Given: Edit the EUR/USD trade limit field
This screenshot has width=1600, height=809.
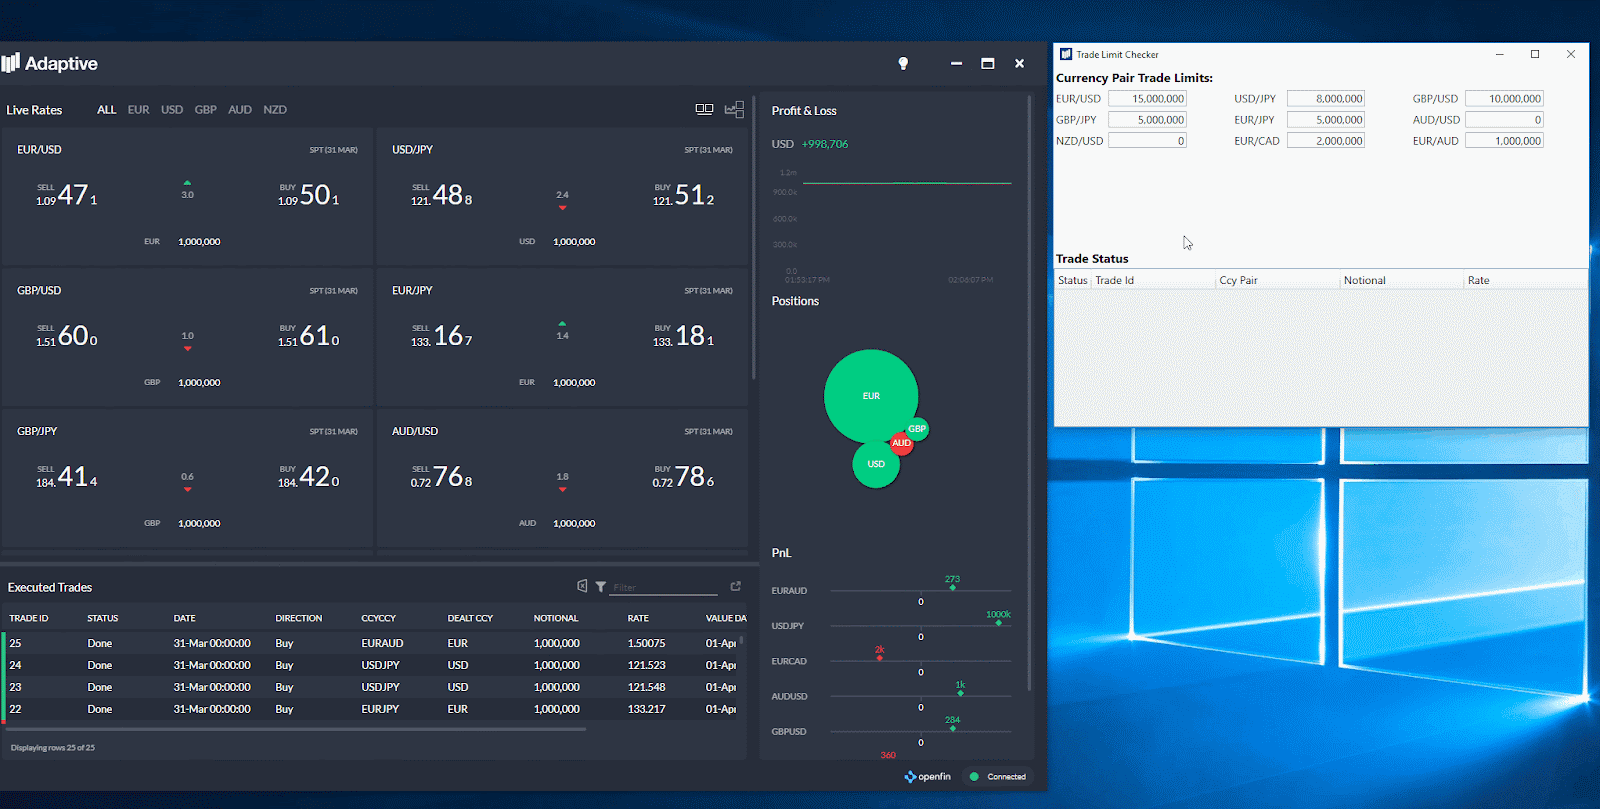Looking at the screenshot, I should [1147, 99].
